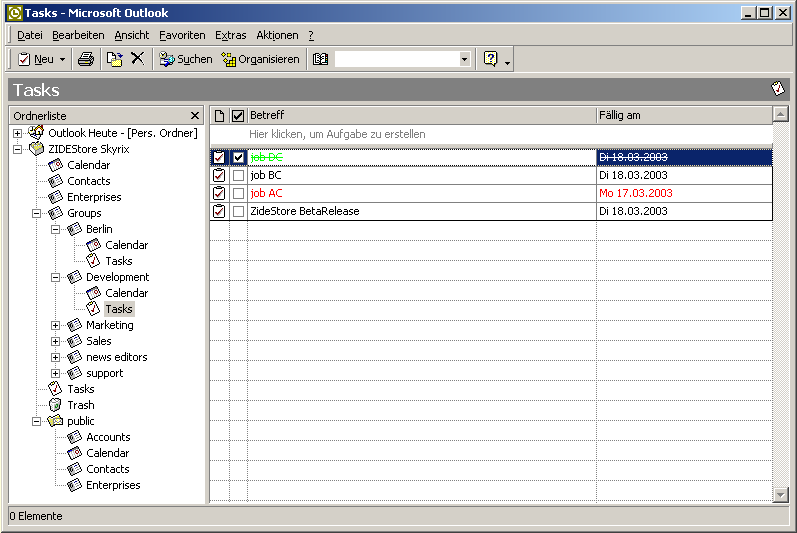Click task icon of job AC row
The width and height of the screenshot is (797, 533).
point(219,193)
